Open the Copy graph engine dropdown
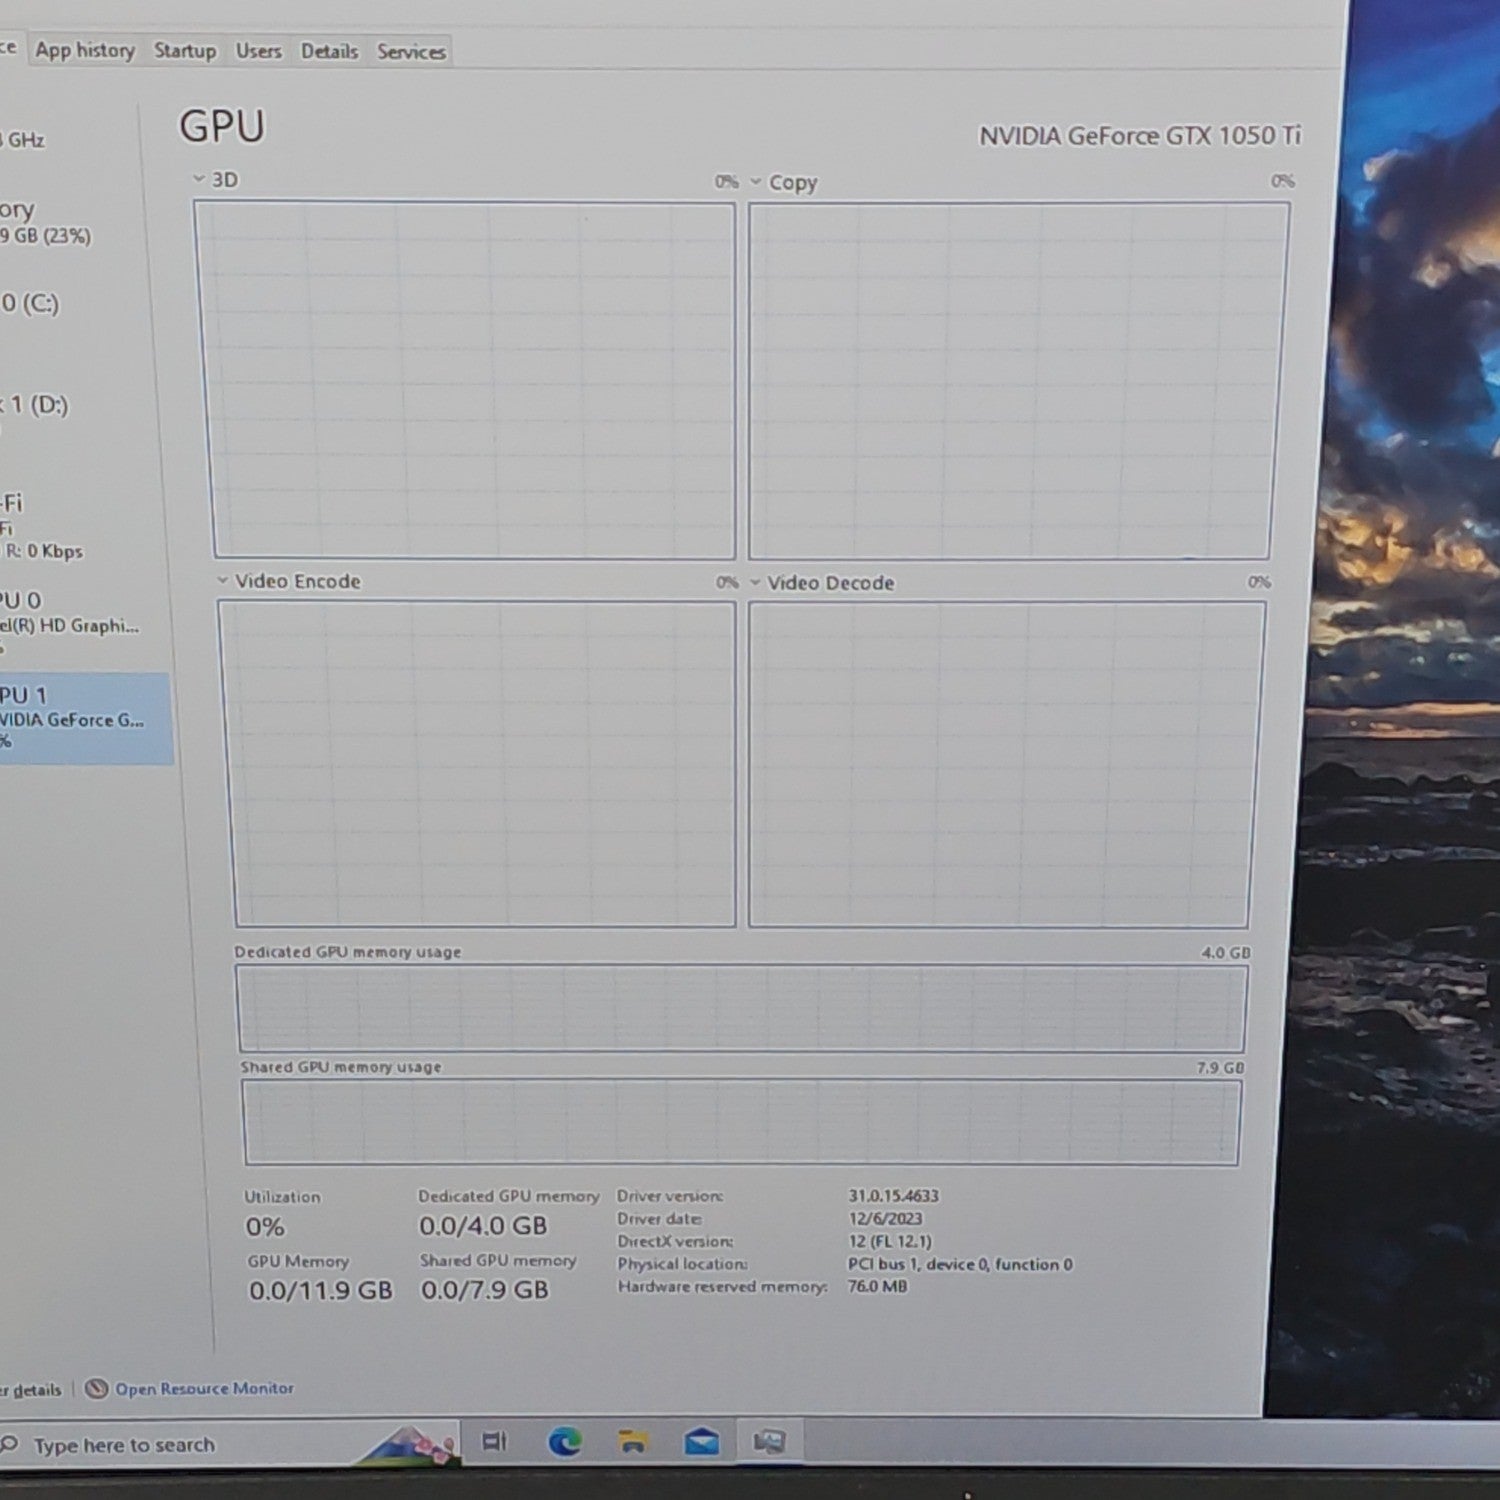 coord(756,182)
